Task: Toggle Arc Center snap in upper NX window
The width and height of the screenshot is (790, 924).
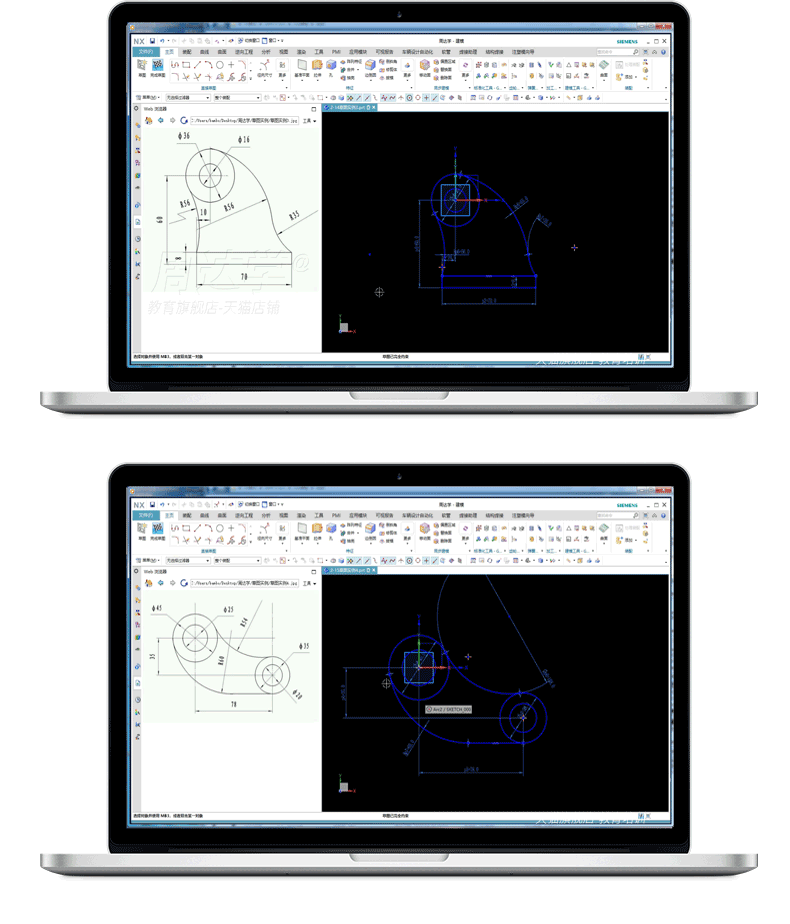Action: point(409,98)
